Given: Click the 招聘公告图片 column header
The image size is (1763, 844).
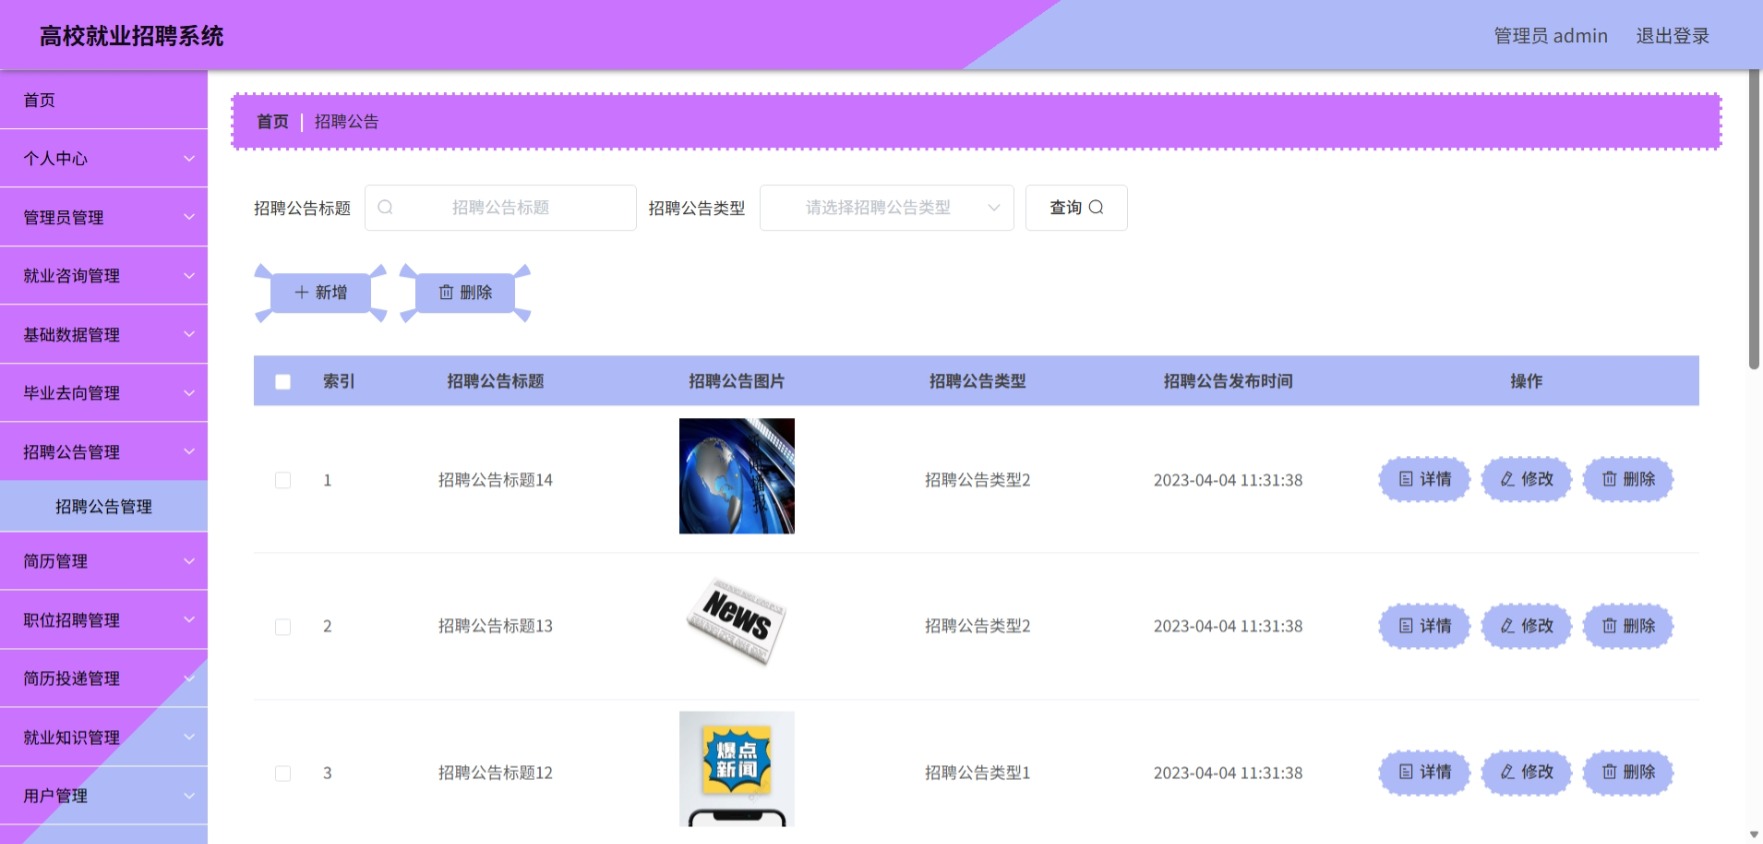Looking at the screenshot, I should (736, 381).
